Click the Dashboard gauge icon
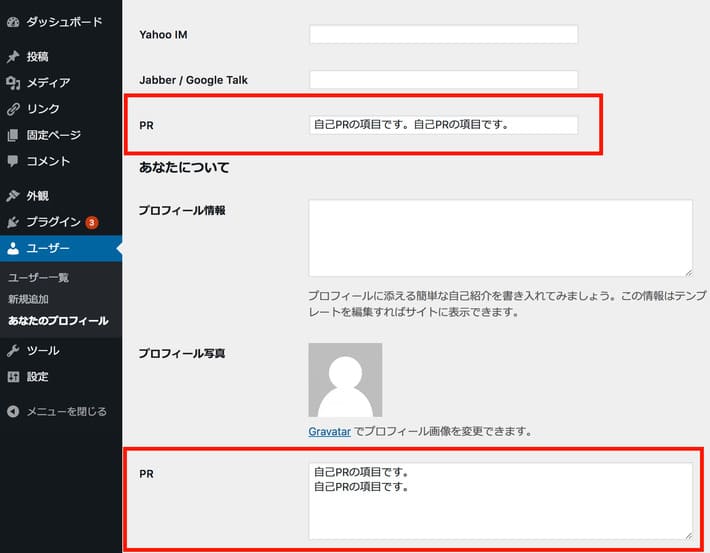Viewport: 710px width, 553px height. pos(13,20)
